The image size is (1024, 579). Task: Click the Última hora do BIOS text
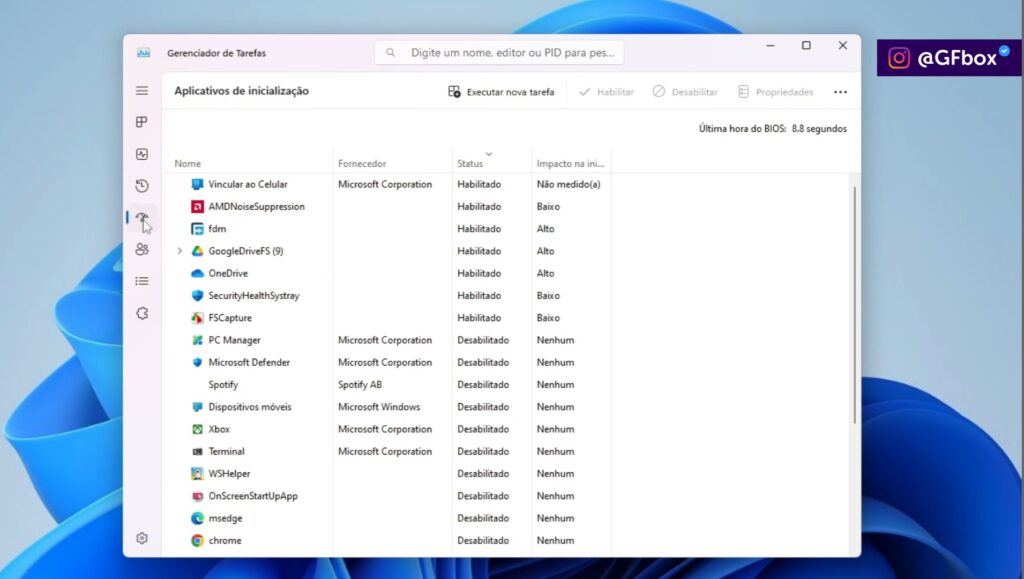coord(773,129)
